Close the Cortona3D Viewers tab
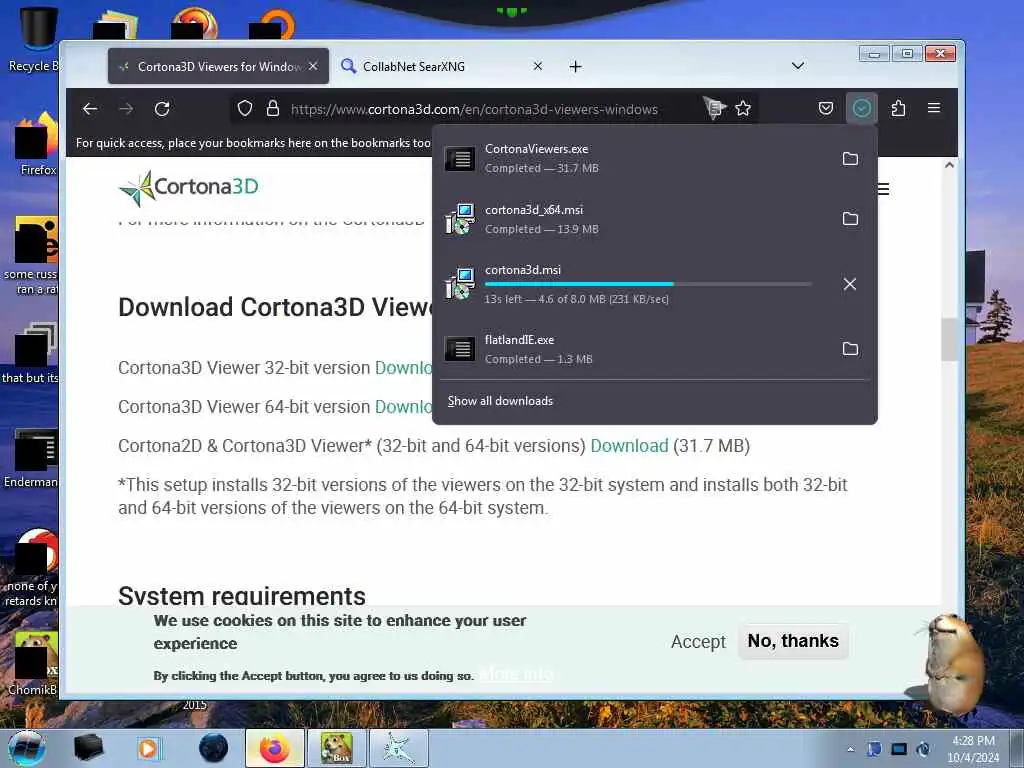 pos(313,66)
